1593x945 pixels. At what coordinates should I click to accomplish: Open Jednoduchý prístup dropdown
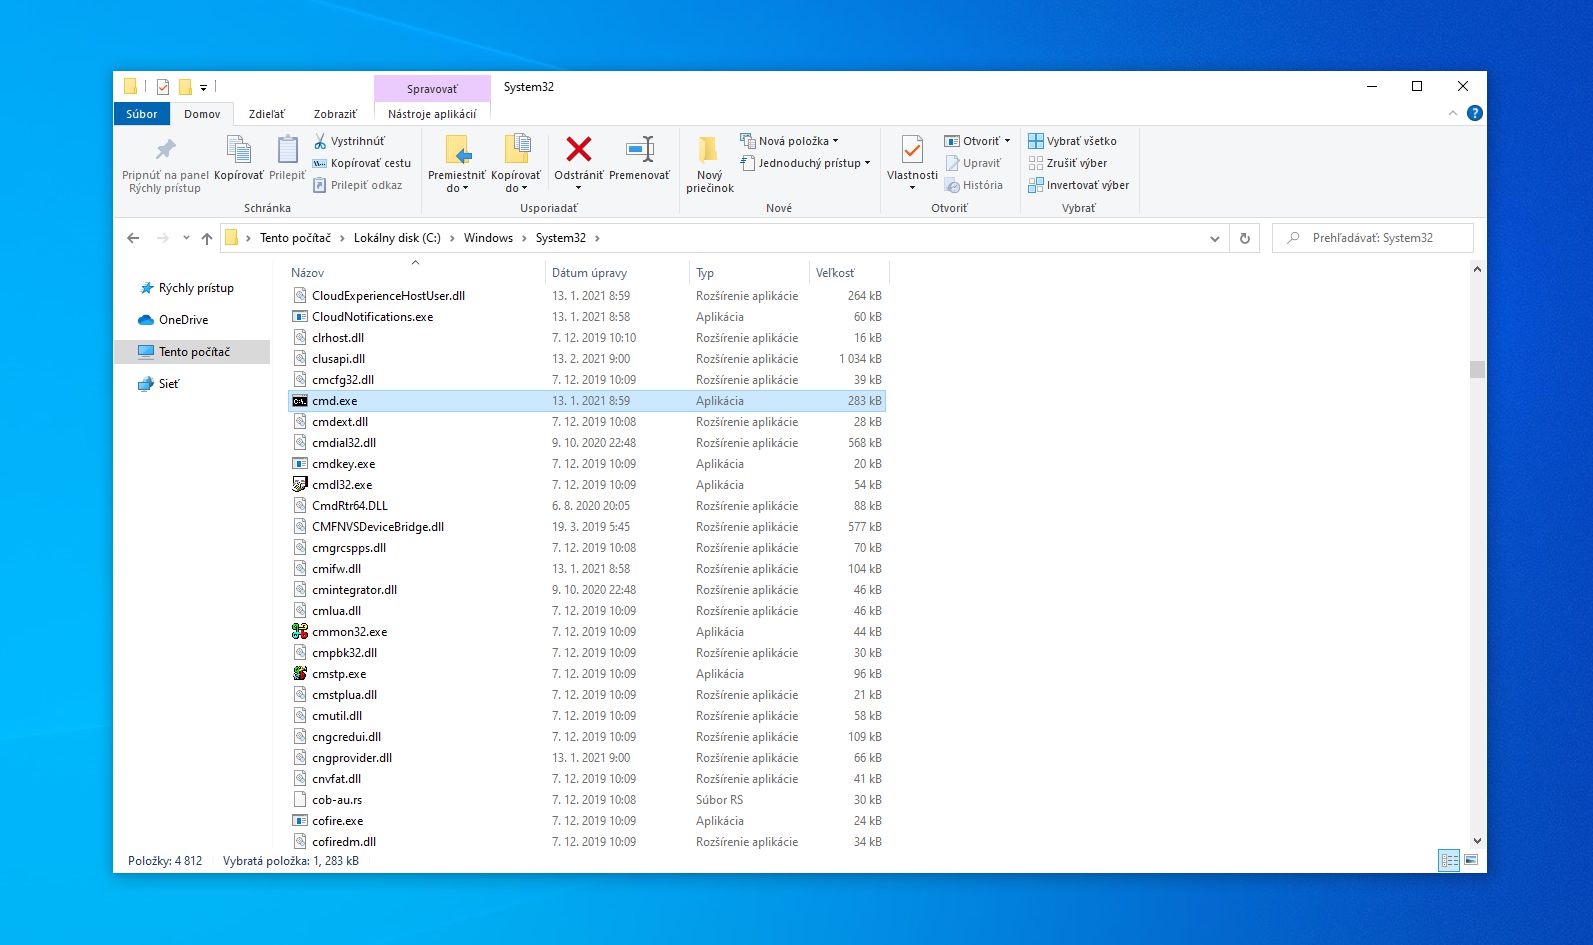point(805,163)
